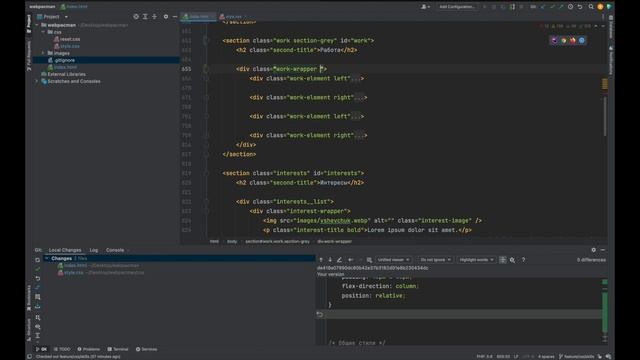Switch to index.html editor tab
This screenshot has height=360, width=640.
[x=198, y=17]
